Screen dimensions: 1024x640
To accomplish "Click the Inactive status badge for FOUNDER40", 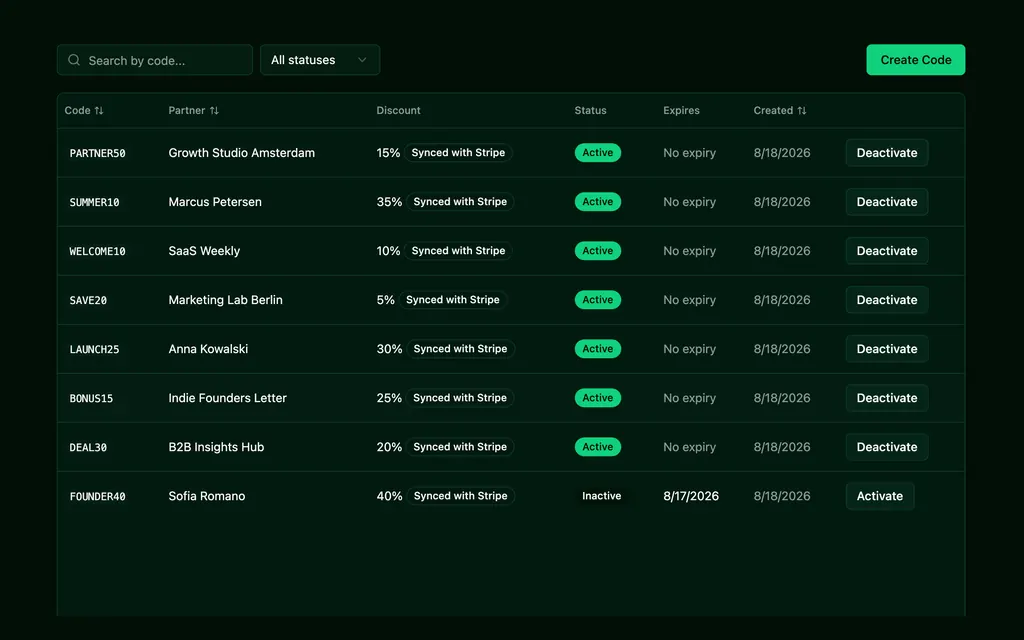I will tap(601, 496).
